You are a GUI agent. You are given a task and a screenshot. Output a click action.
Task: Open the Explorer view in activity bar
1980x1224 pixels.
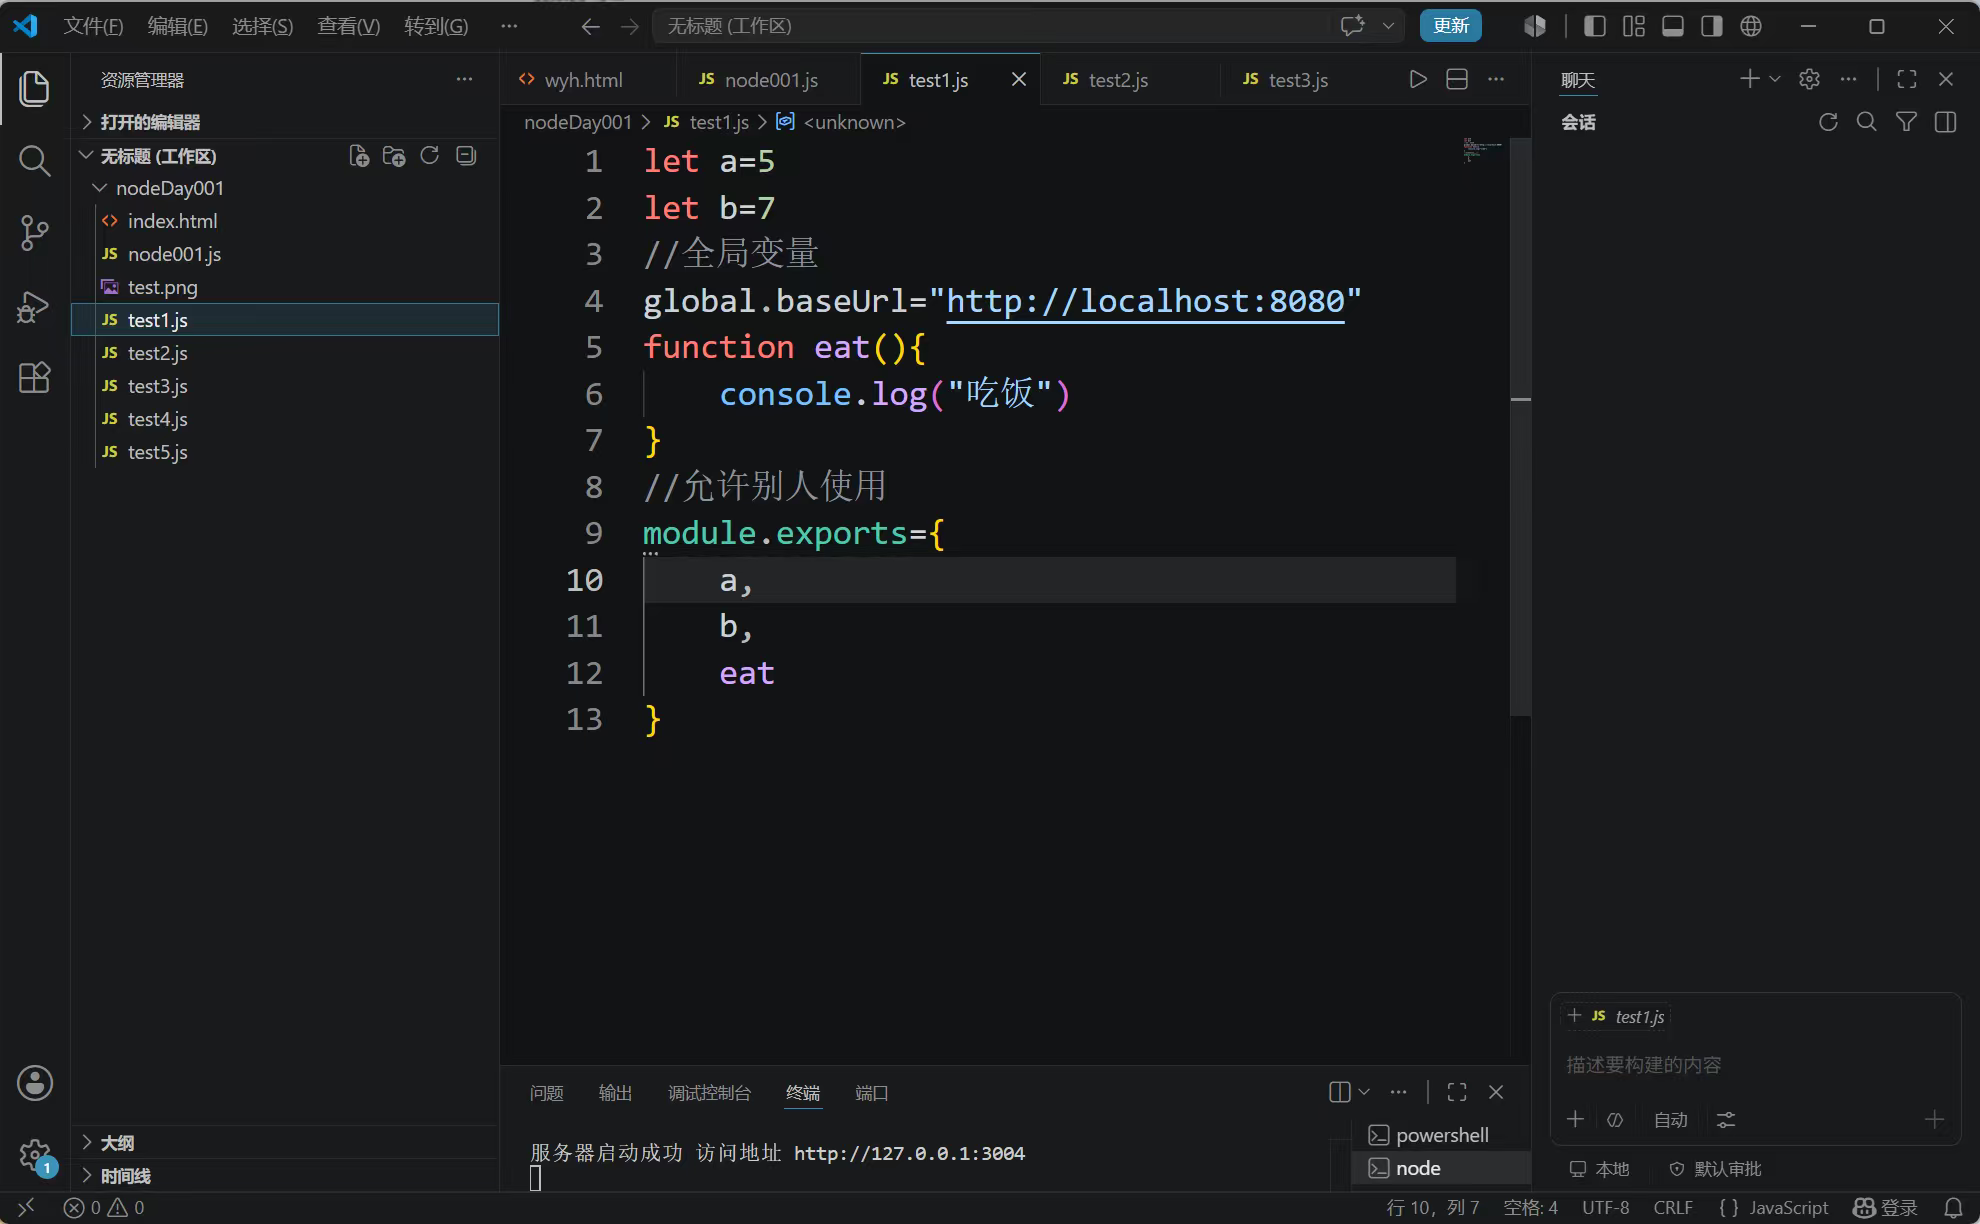pos(34,88)
